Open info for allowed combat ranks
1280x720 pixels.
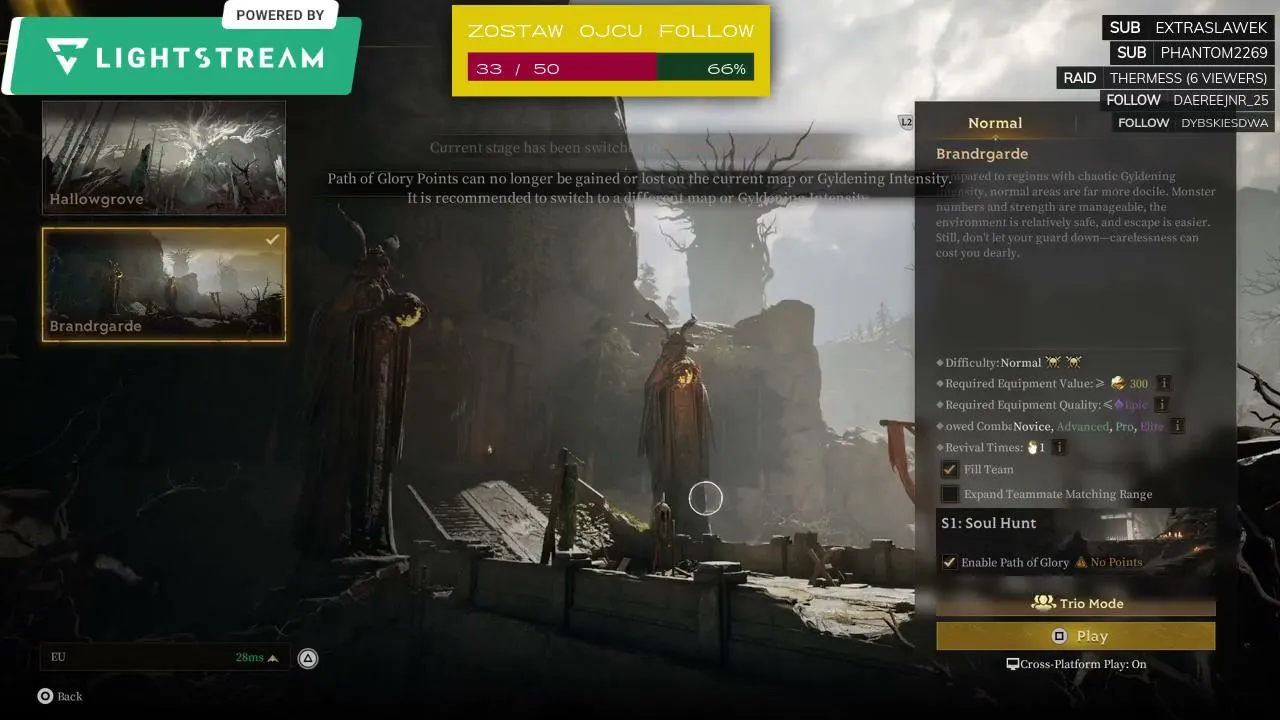[1177, 426]
